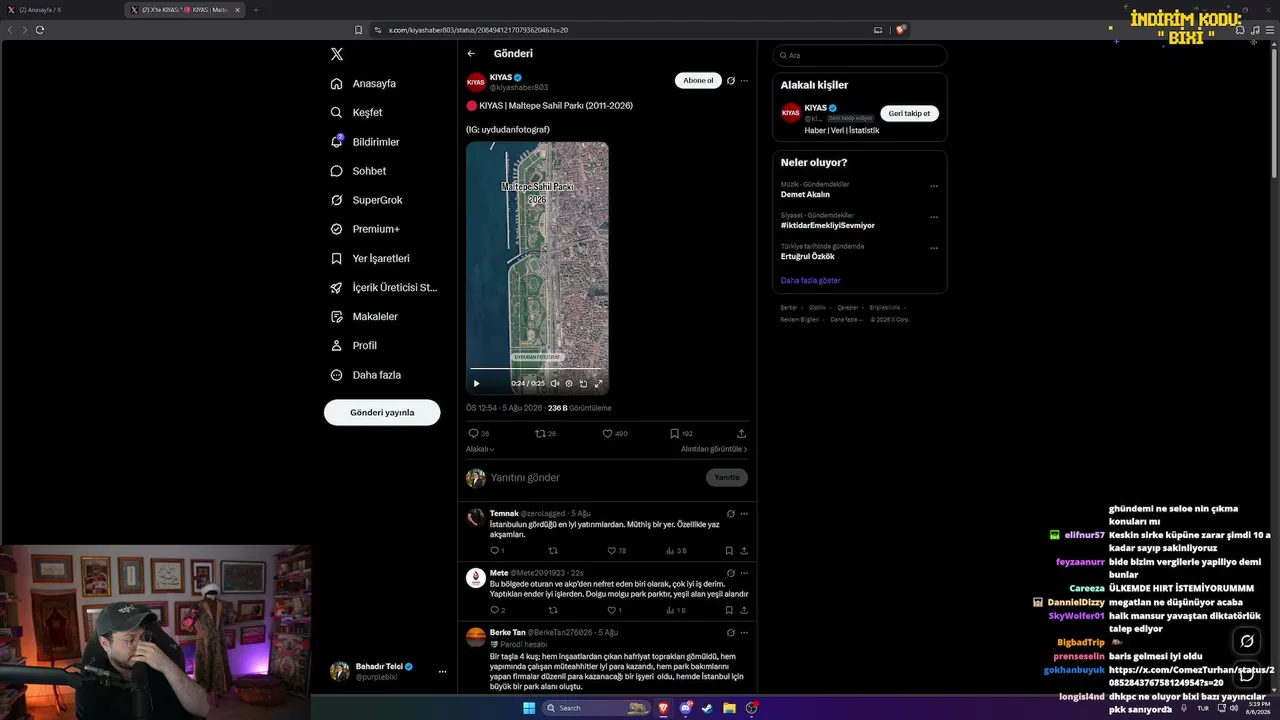Image resolution: width=1280 pixels, height=720 pixels.
Task: Open more options on KIYAS post
Action: pos(744,81)
